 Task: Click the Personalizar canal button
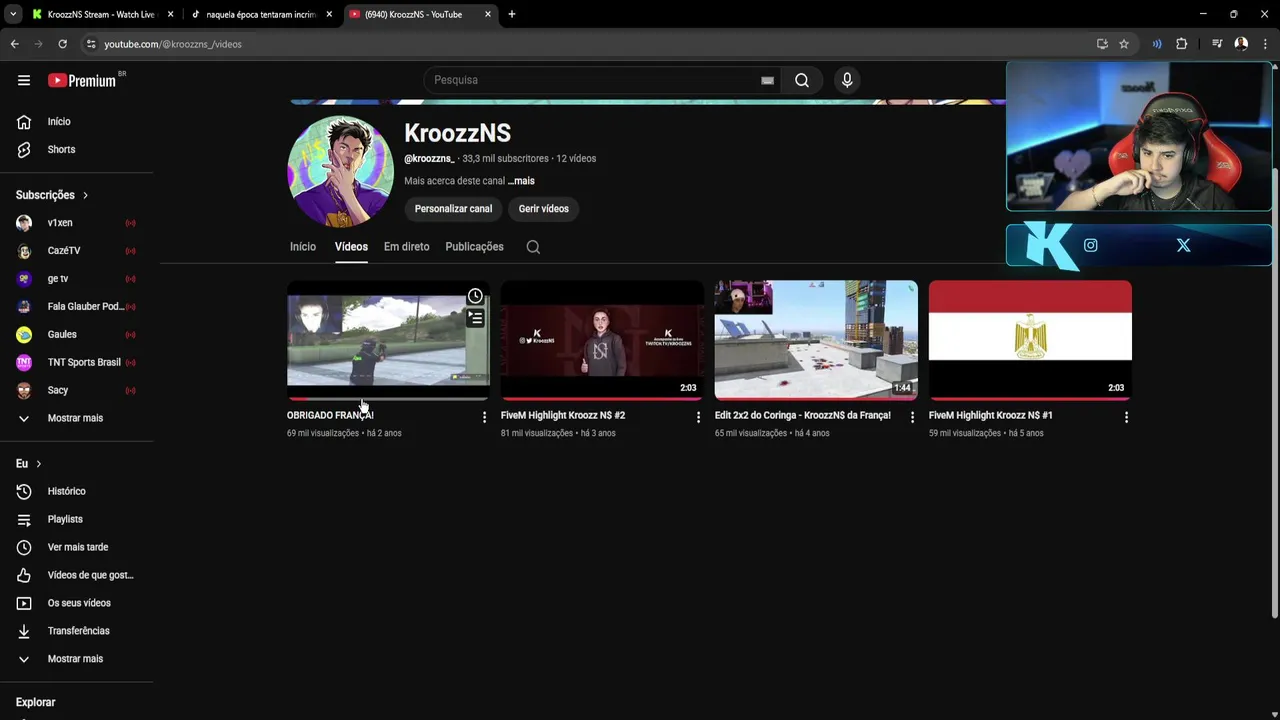pyautogui.click(x=453, y=209)
